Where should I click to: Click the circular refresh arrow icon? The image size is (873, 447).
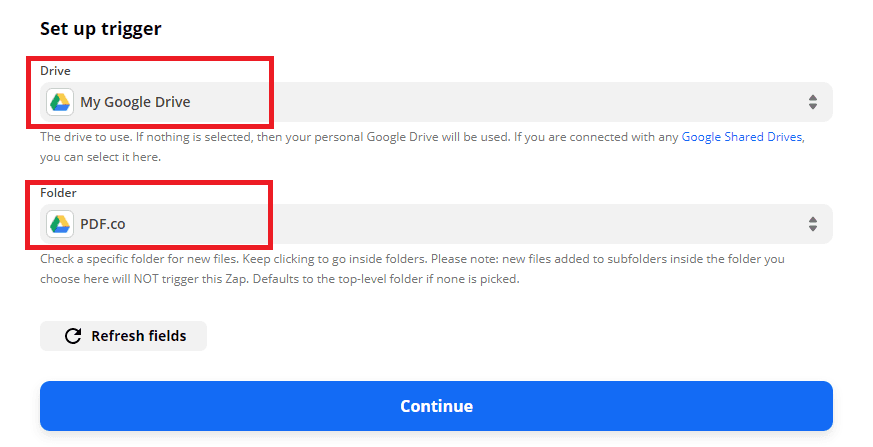click(x=73, y=336)
